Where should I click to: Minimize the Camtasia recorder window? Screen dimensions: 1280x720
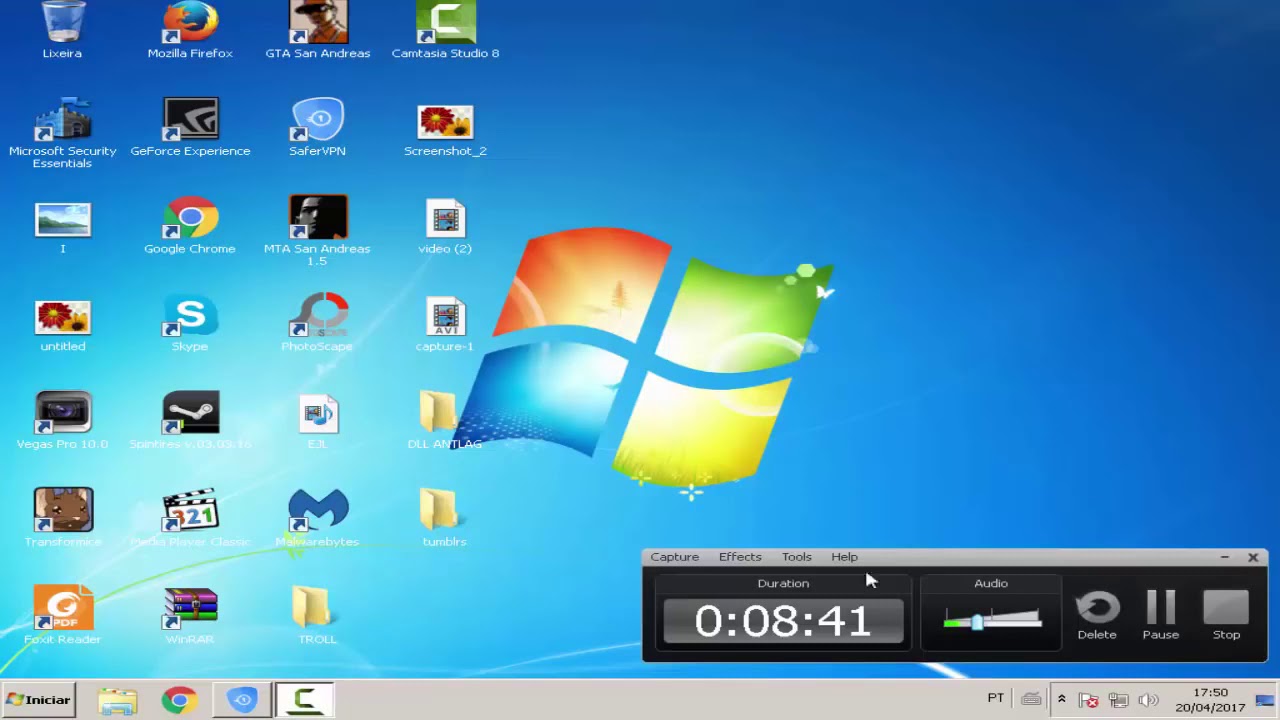1225,557
